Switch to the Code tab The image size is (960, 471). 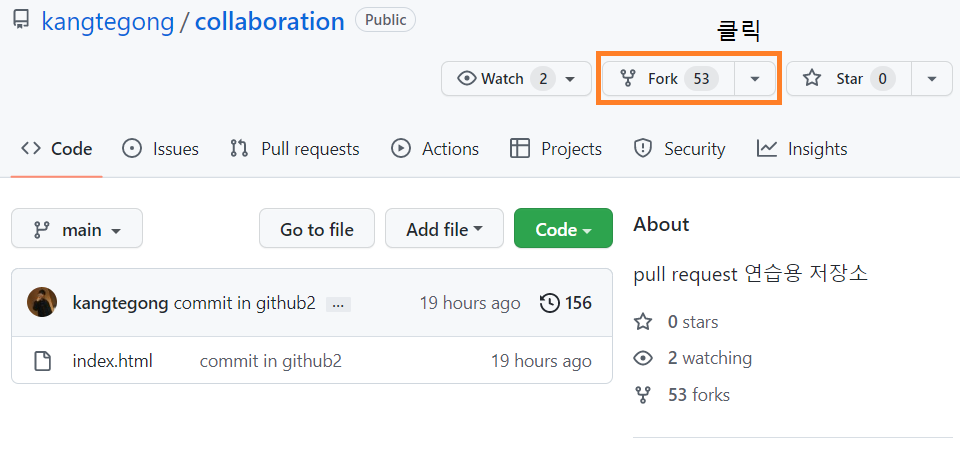57,149
